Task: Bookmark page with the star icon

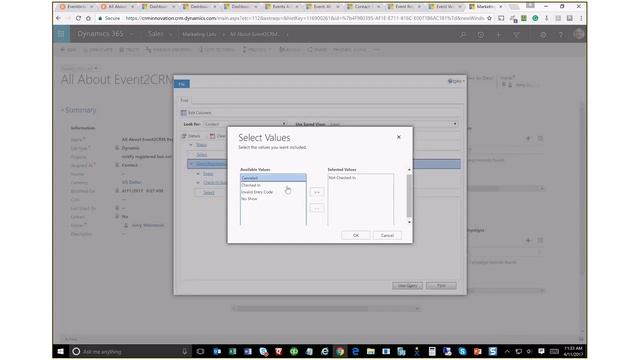Action: click(489, 18)
